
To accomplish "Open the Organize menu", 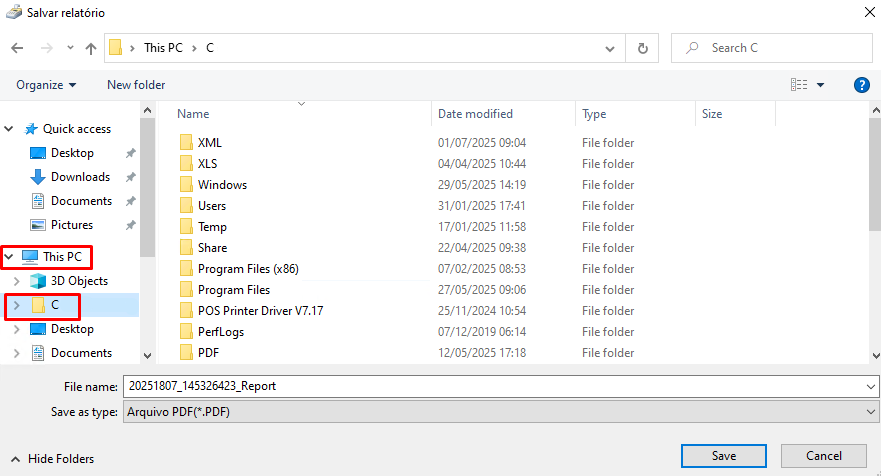I will [x=46, y=85].
